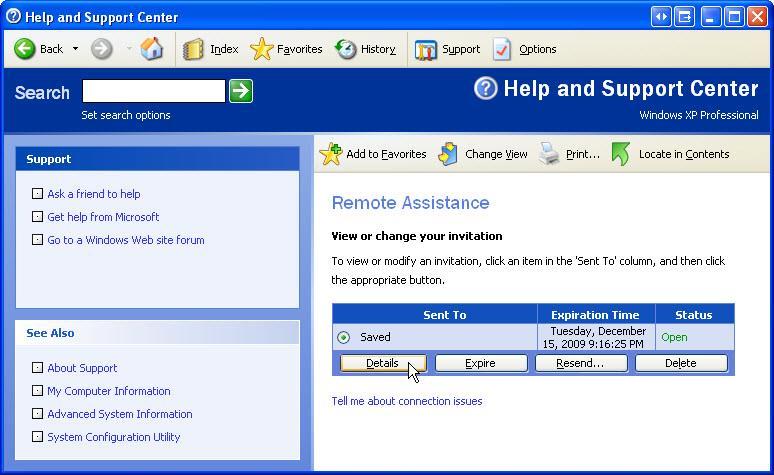
Task: Click the green Start Search arrow
Action: coord(241,91)
